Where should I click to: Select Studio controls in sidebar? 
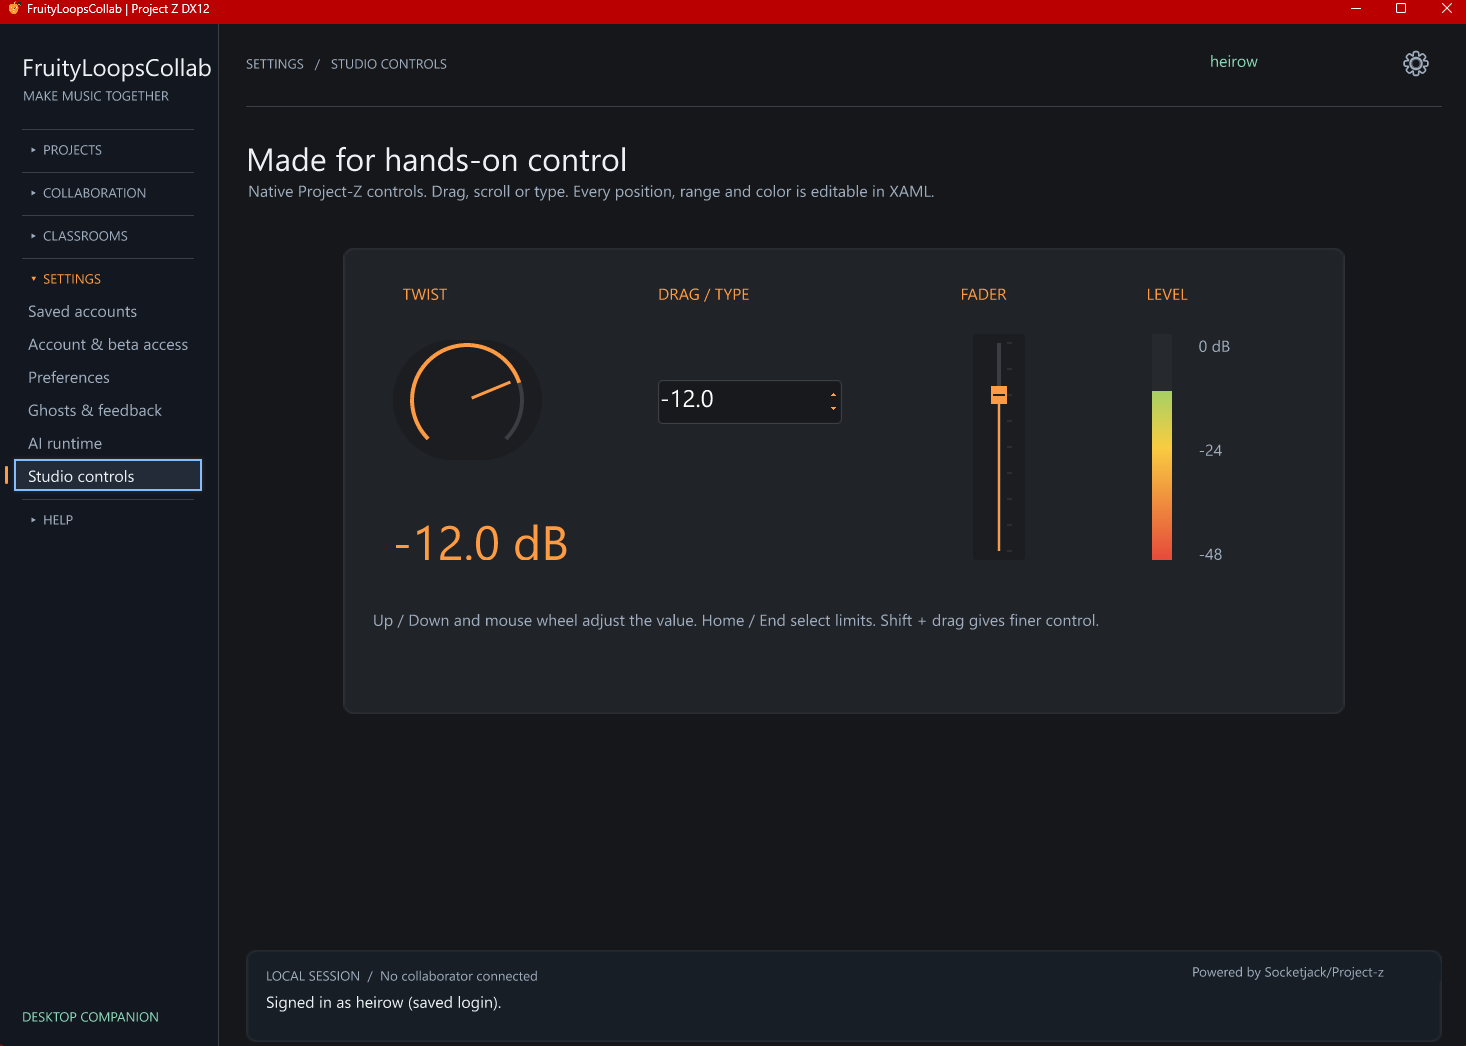click(108, 476)
